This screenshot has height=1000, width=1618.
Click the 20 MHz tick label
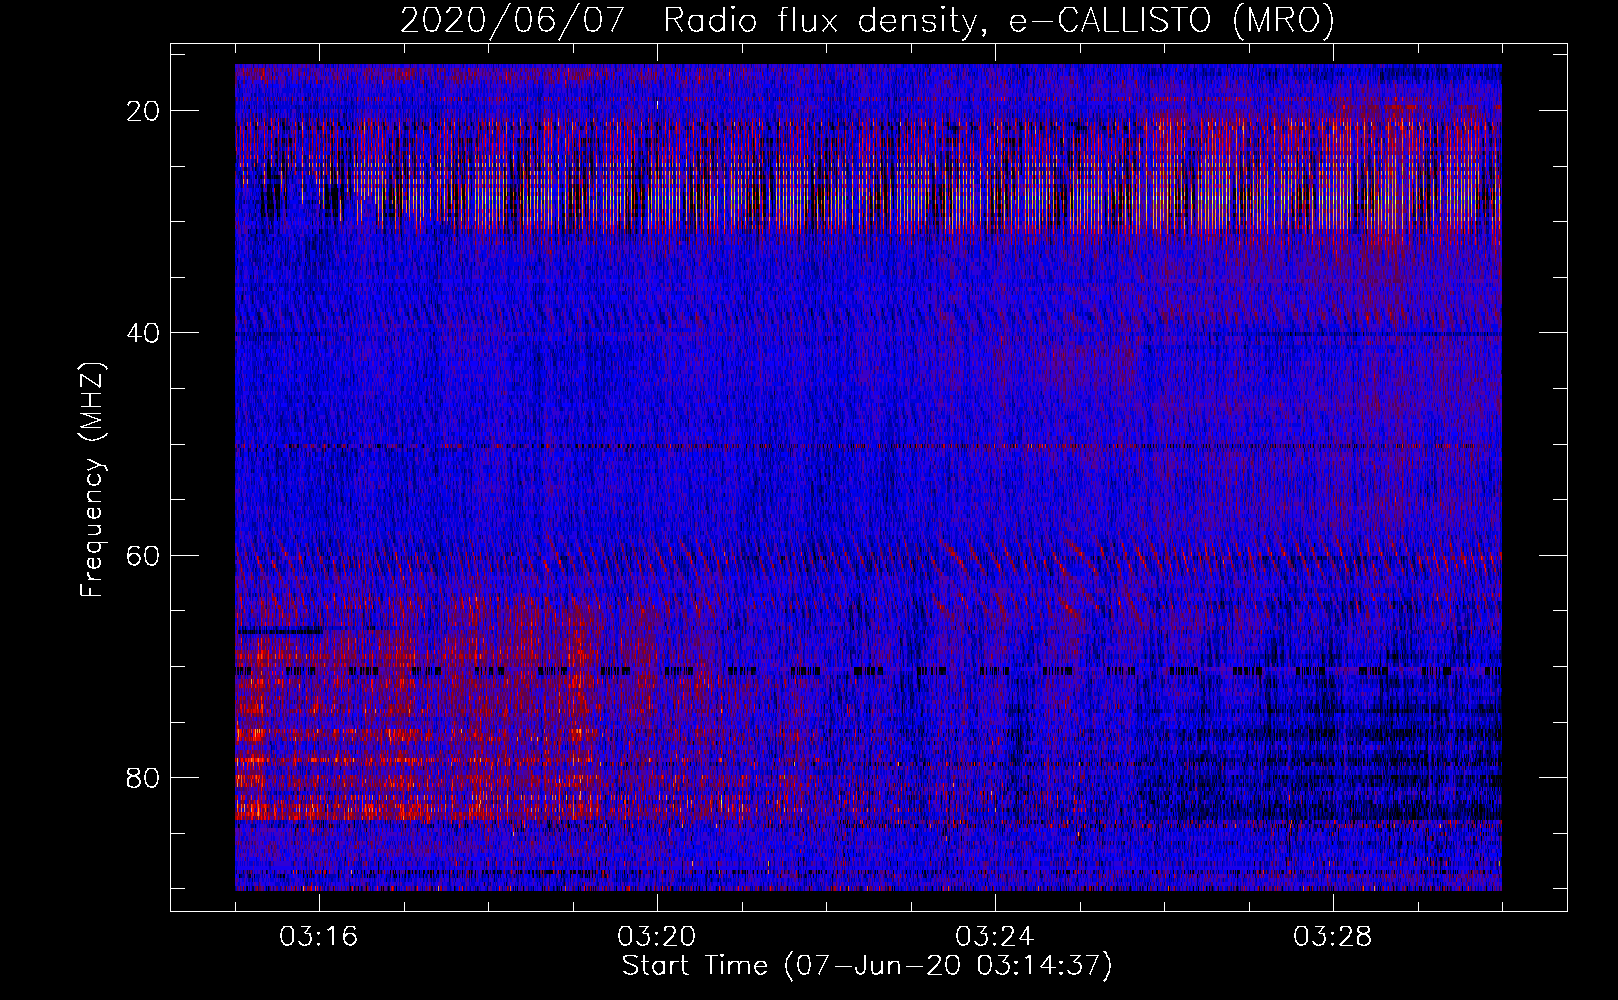pyautogui.click(x=144, y=111)
